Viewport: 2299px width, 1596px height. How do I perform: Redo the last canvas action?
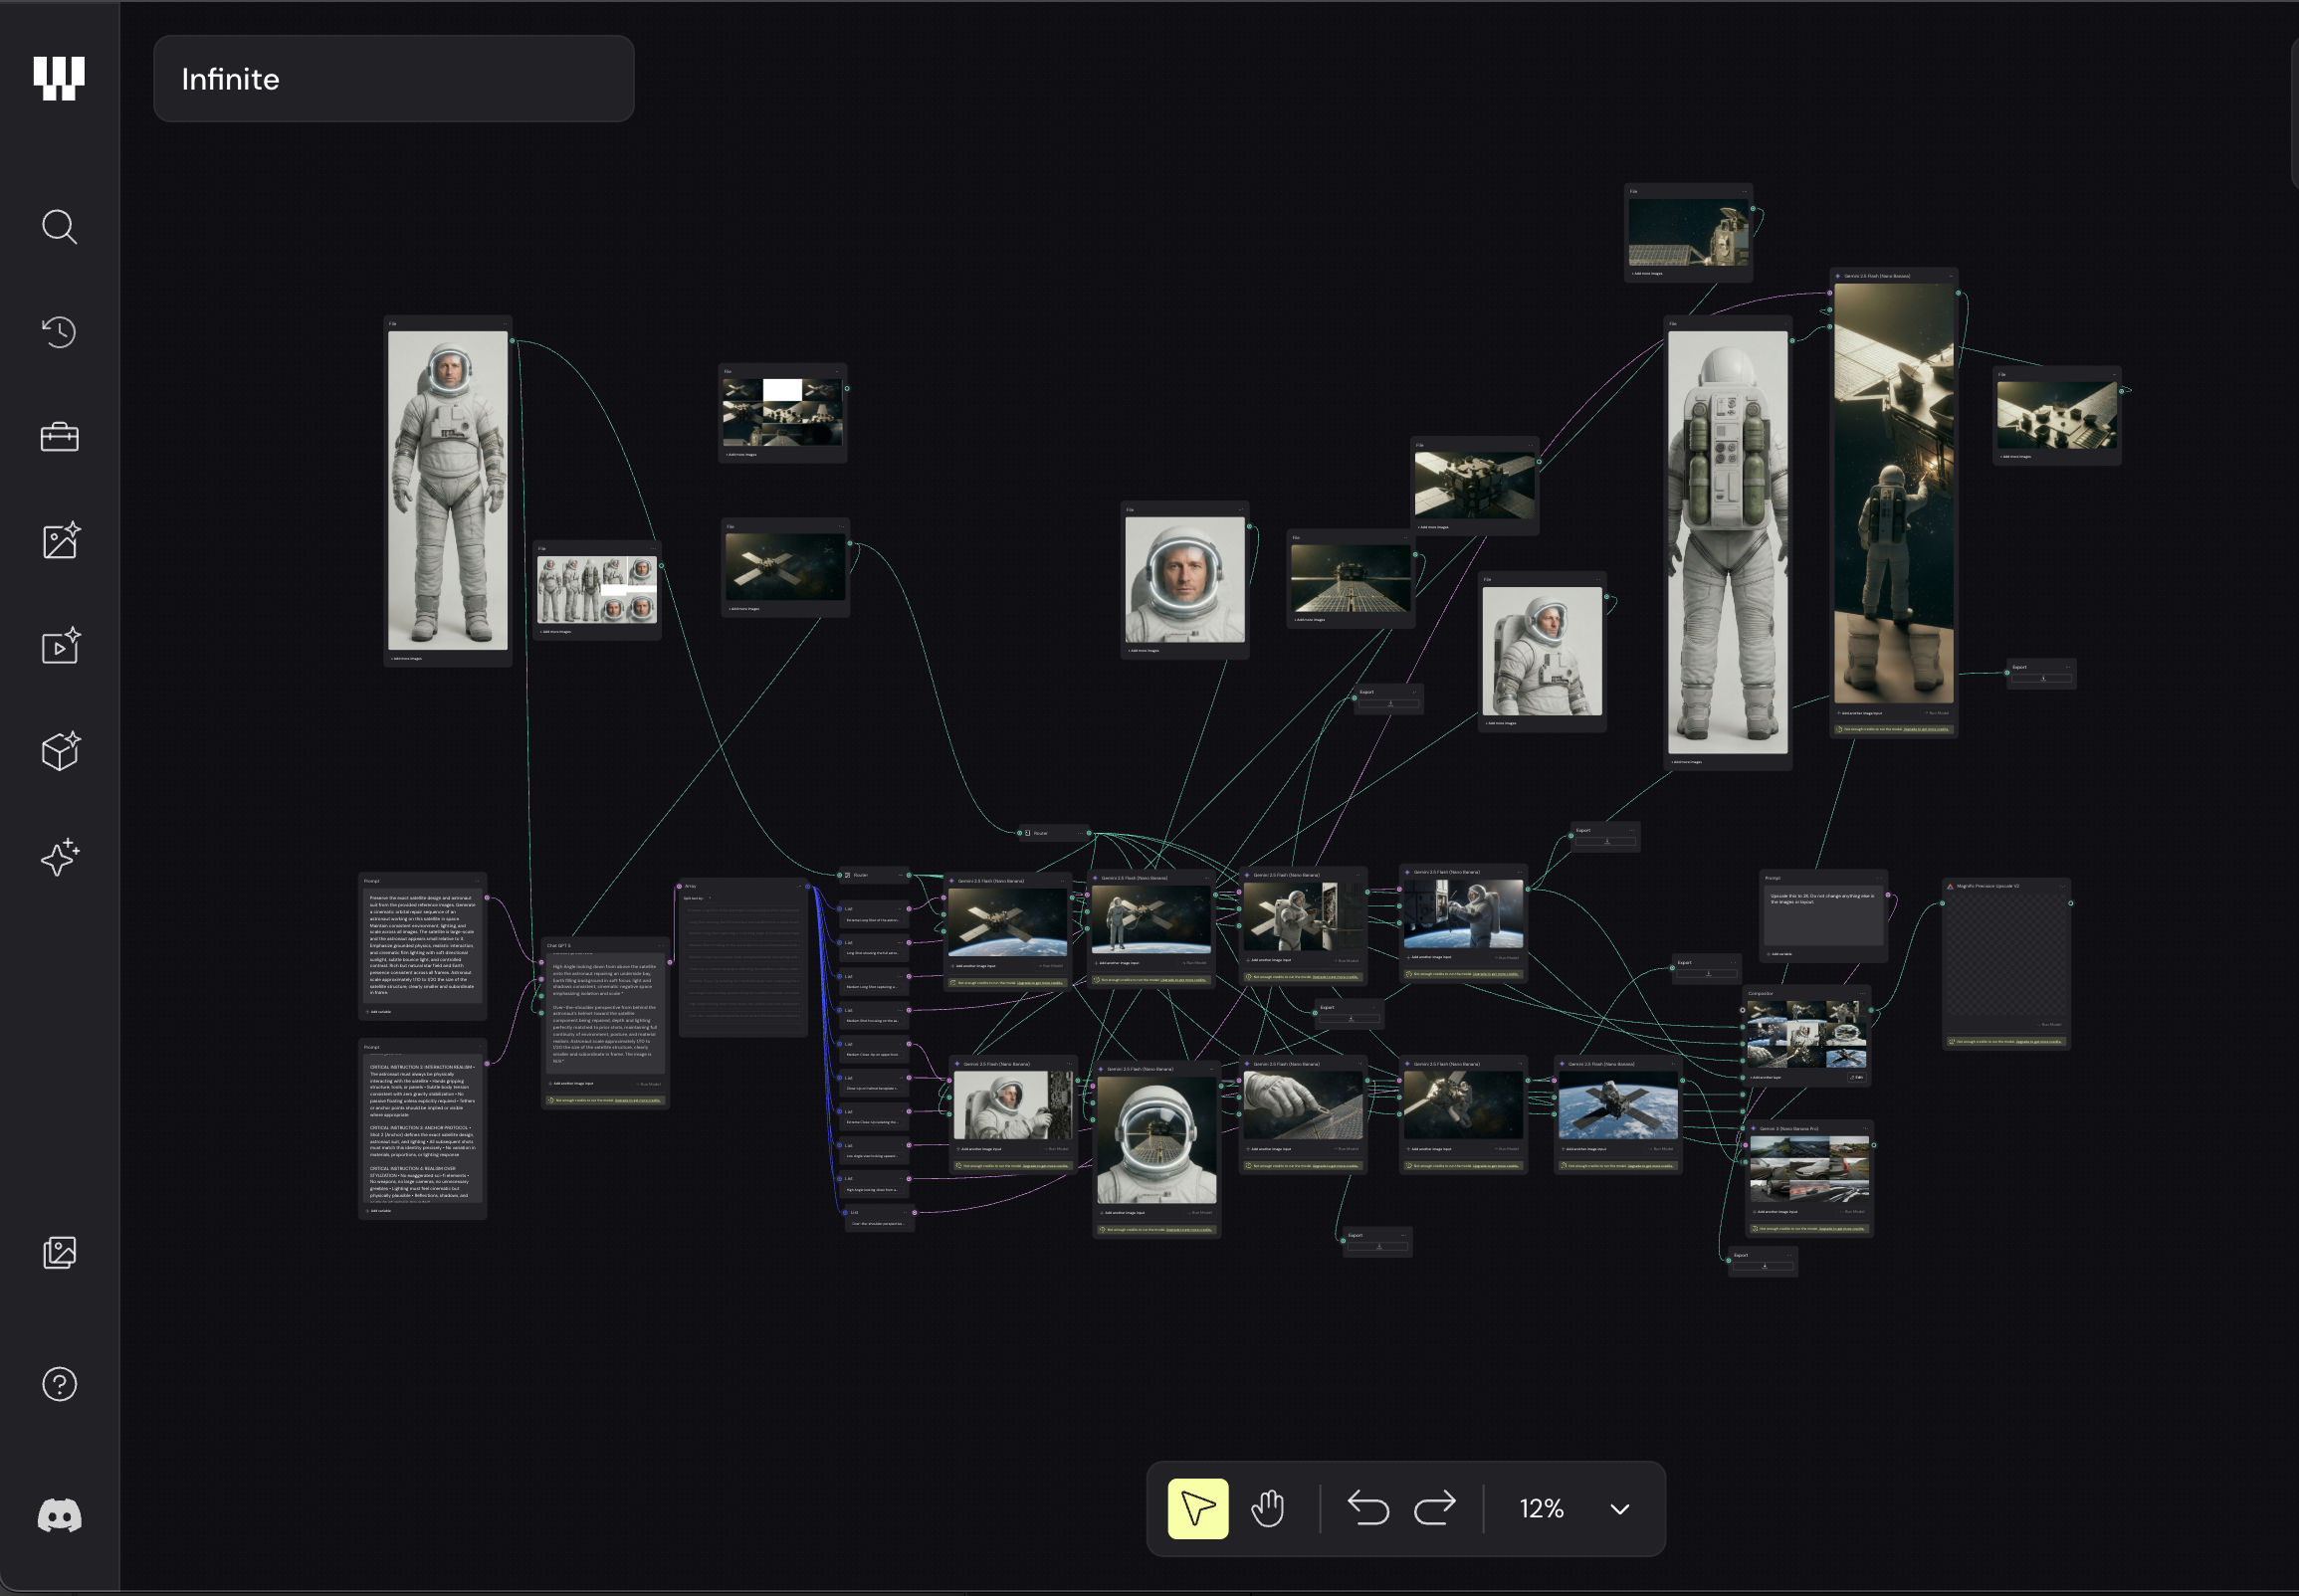point(1435,1508)
